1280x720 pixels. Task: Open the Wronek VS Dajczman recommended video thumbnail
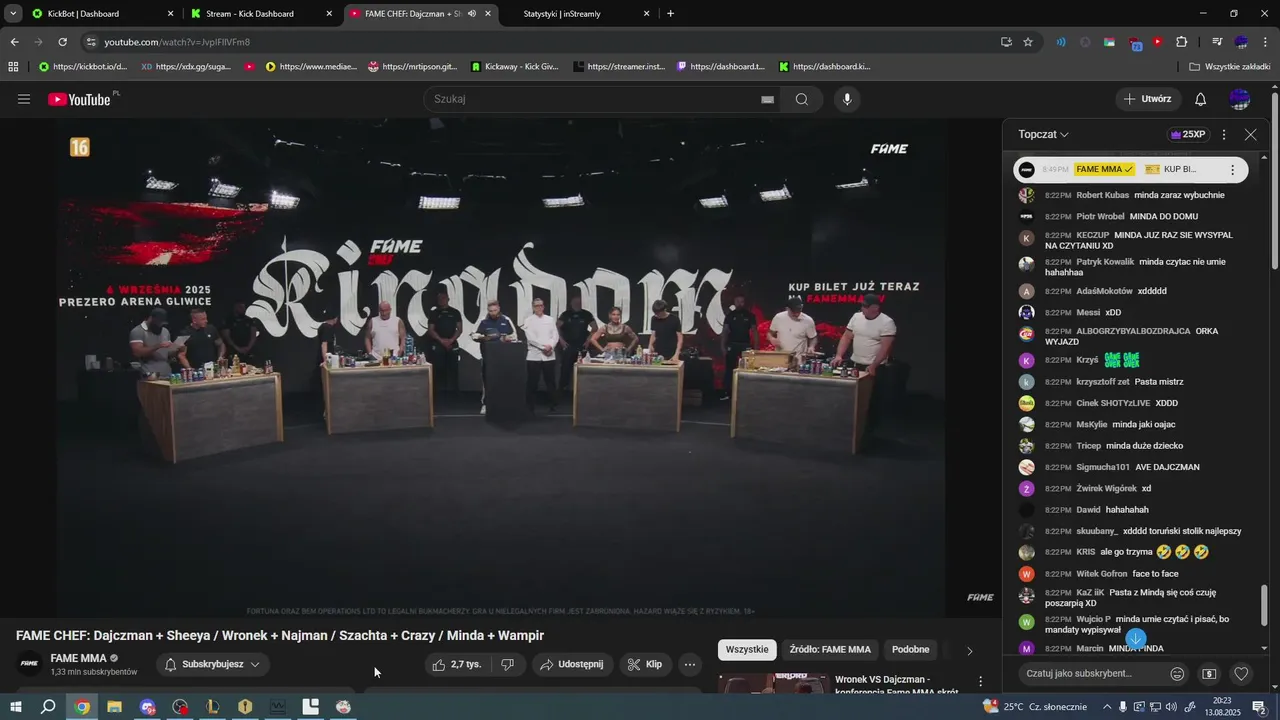click(x=773, y=684)
